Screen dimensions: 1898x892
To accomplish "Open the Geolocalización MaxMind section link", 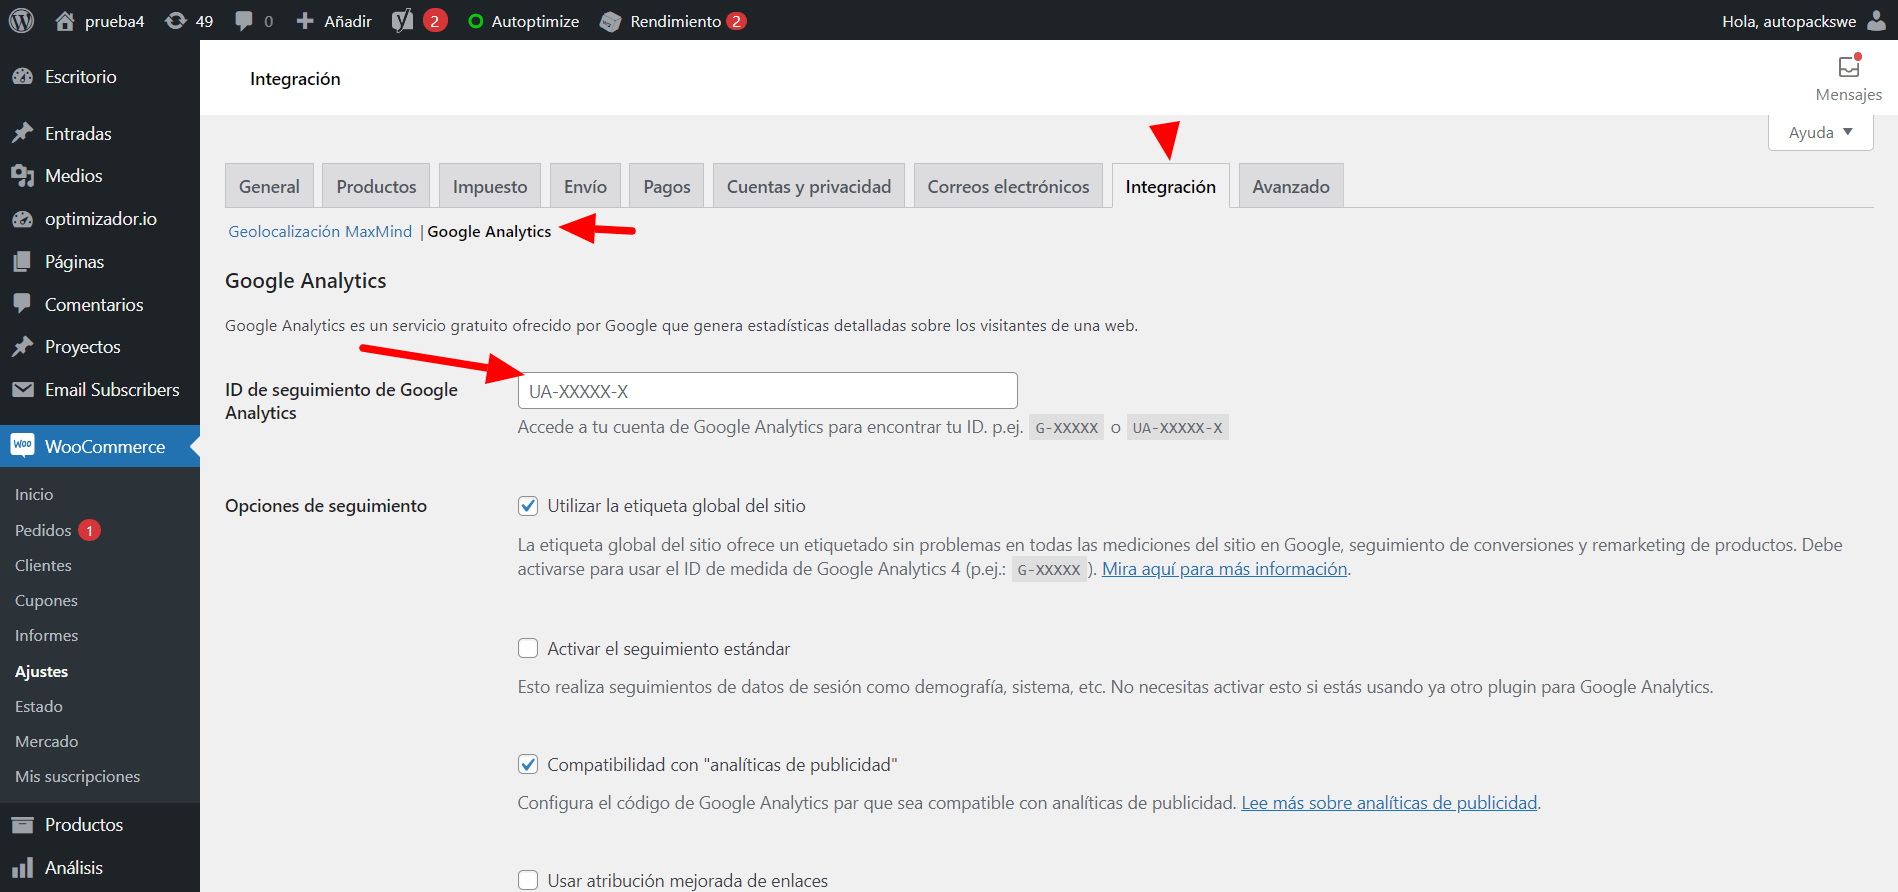I will 320,231.
